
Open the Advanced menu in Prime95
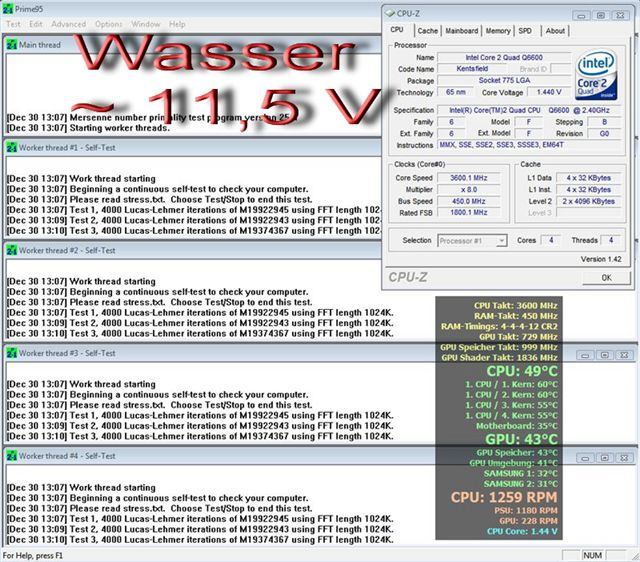[68, 24]
